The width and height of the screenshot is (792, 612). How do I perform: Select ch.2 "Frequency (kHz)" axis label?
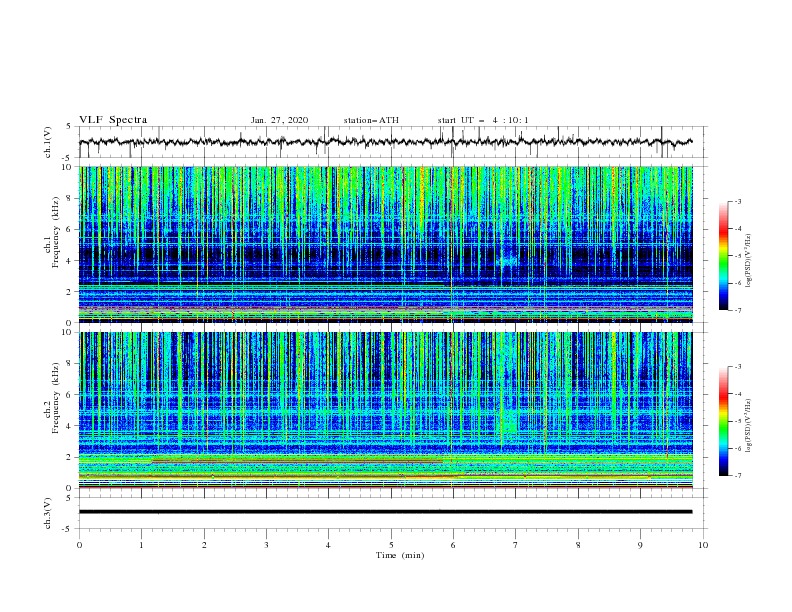[x=56, y=398]
